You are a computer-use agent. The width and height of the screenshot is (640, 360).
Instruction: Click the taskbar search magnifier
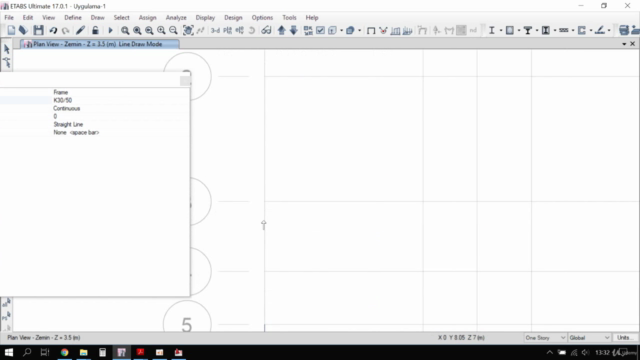[x=27, y=352]
